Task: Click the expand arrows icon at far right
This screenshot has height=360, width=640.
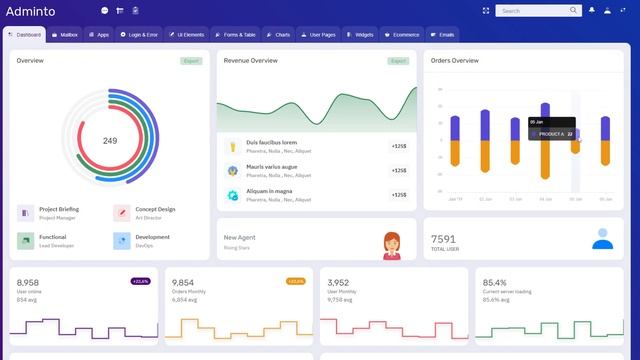Action: (x=623, y=10)
